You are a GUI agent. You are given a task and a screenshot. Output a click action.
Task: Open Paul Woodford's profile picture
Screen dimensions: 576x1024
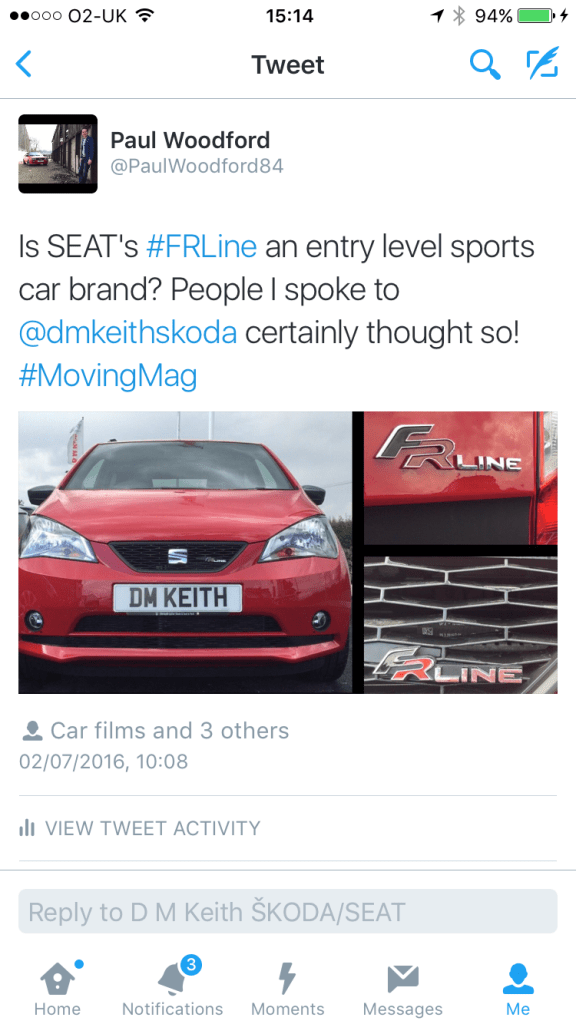tap(57, 153)
